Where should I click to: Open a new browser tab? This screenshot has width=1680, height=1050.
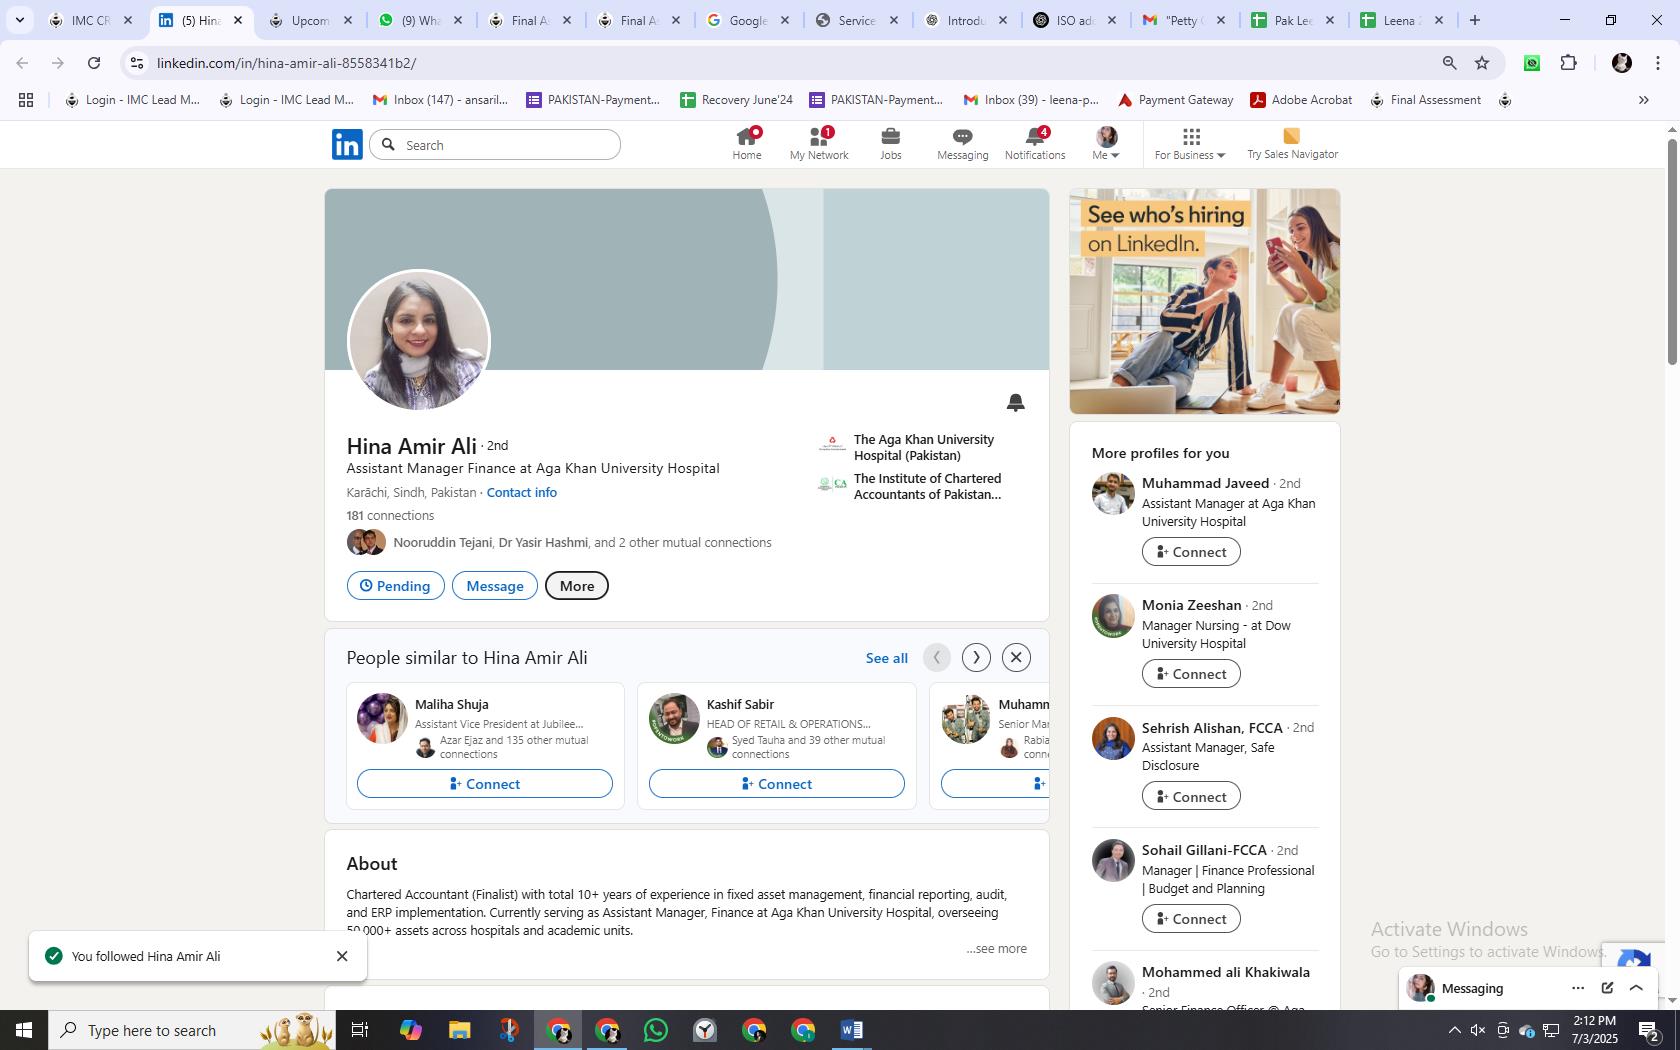coord(1474,20)
